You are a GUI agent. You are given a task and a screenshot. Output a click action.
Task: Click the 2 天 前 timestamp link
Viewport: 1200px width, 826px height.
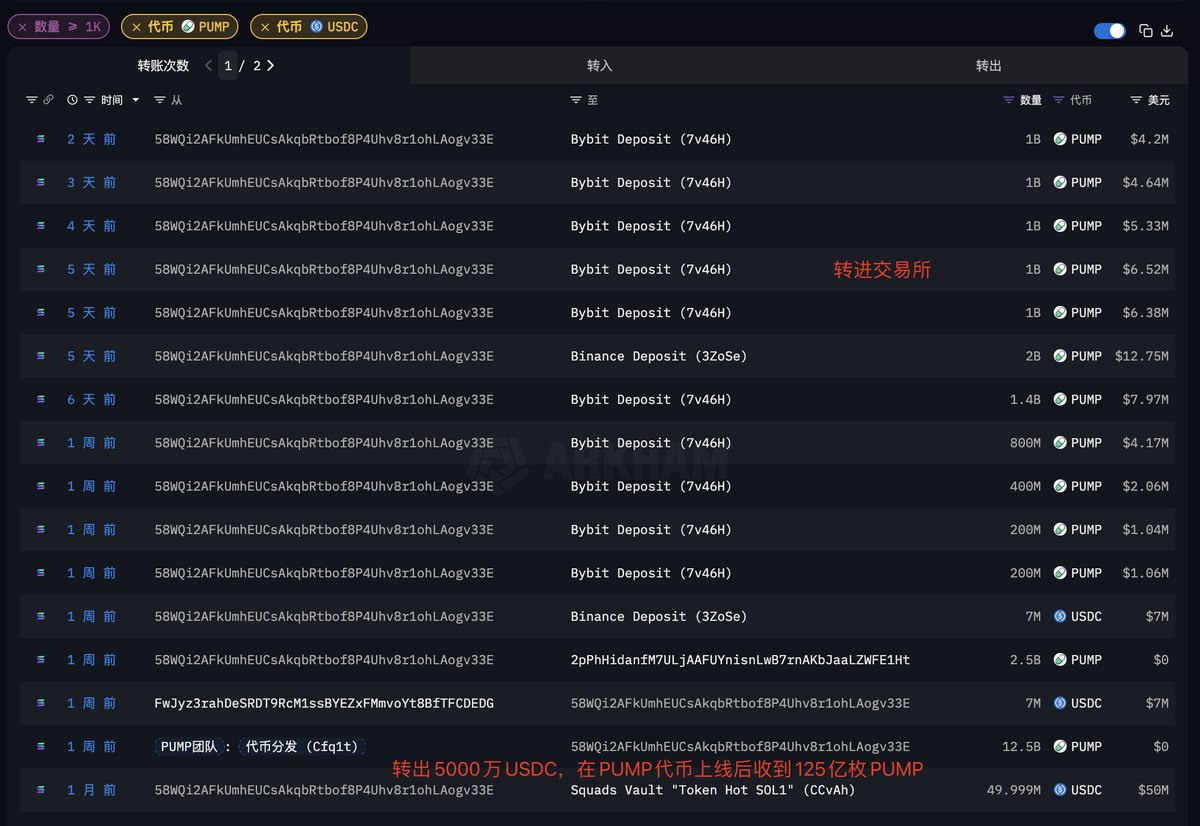point(92,139)
